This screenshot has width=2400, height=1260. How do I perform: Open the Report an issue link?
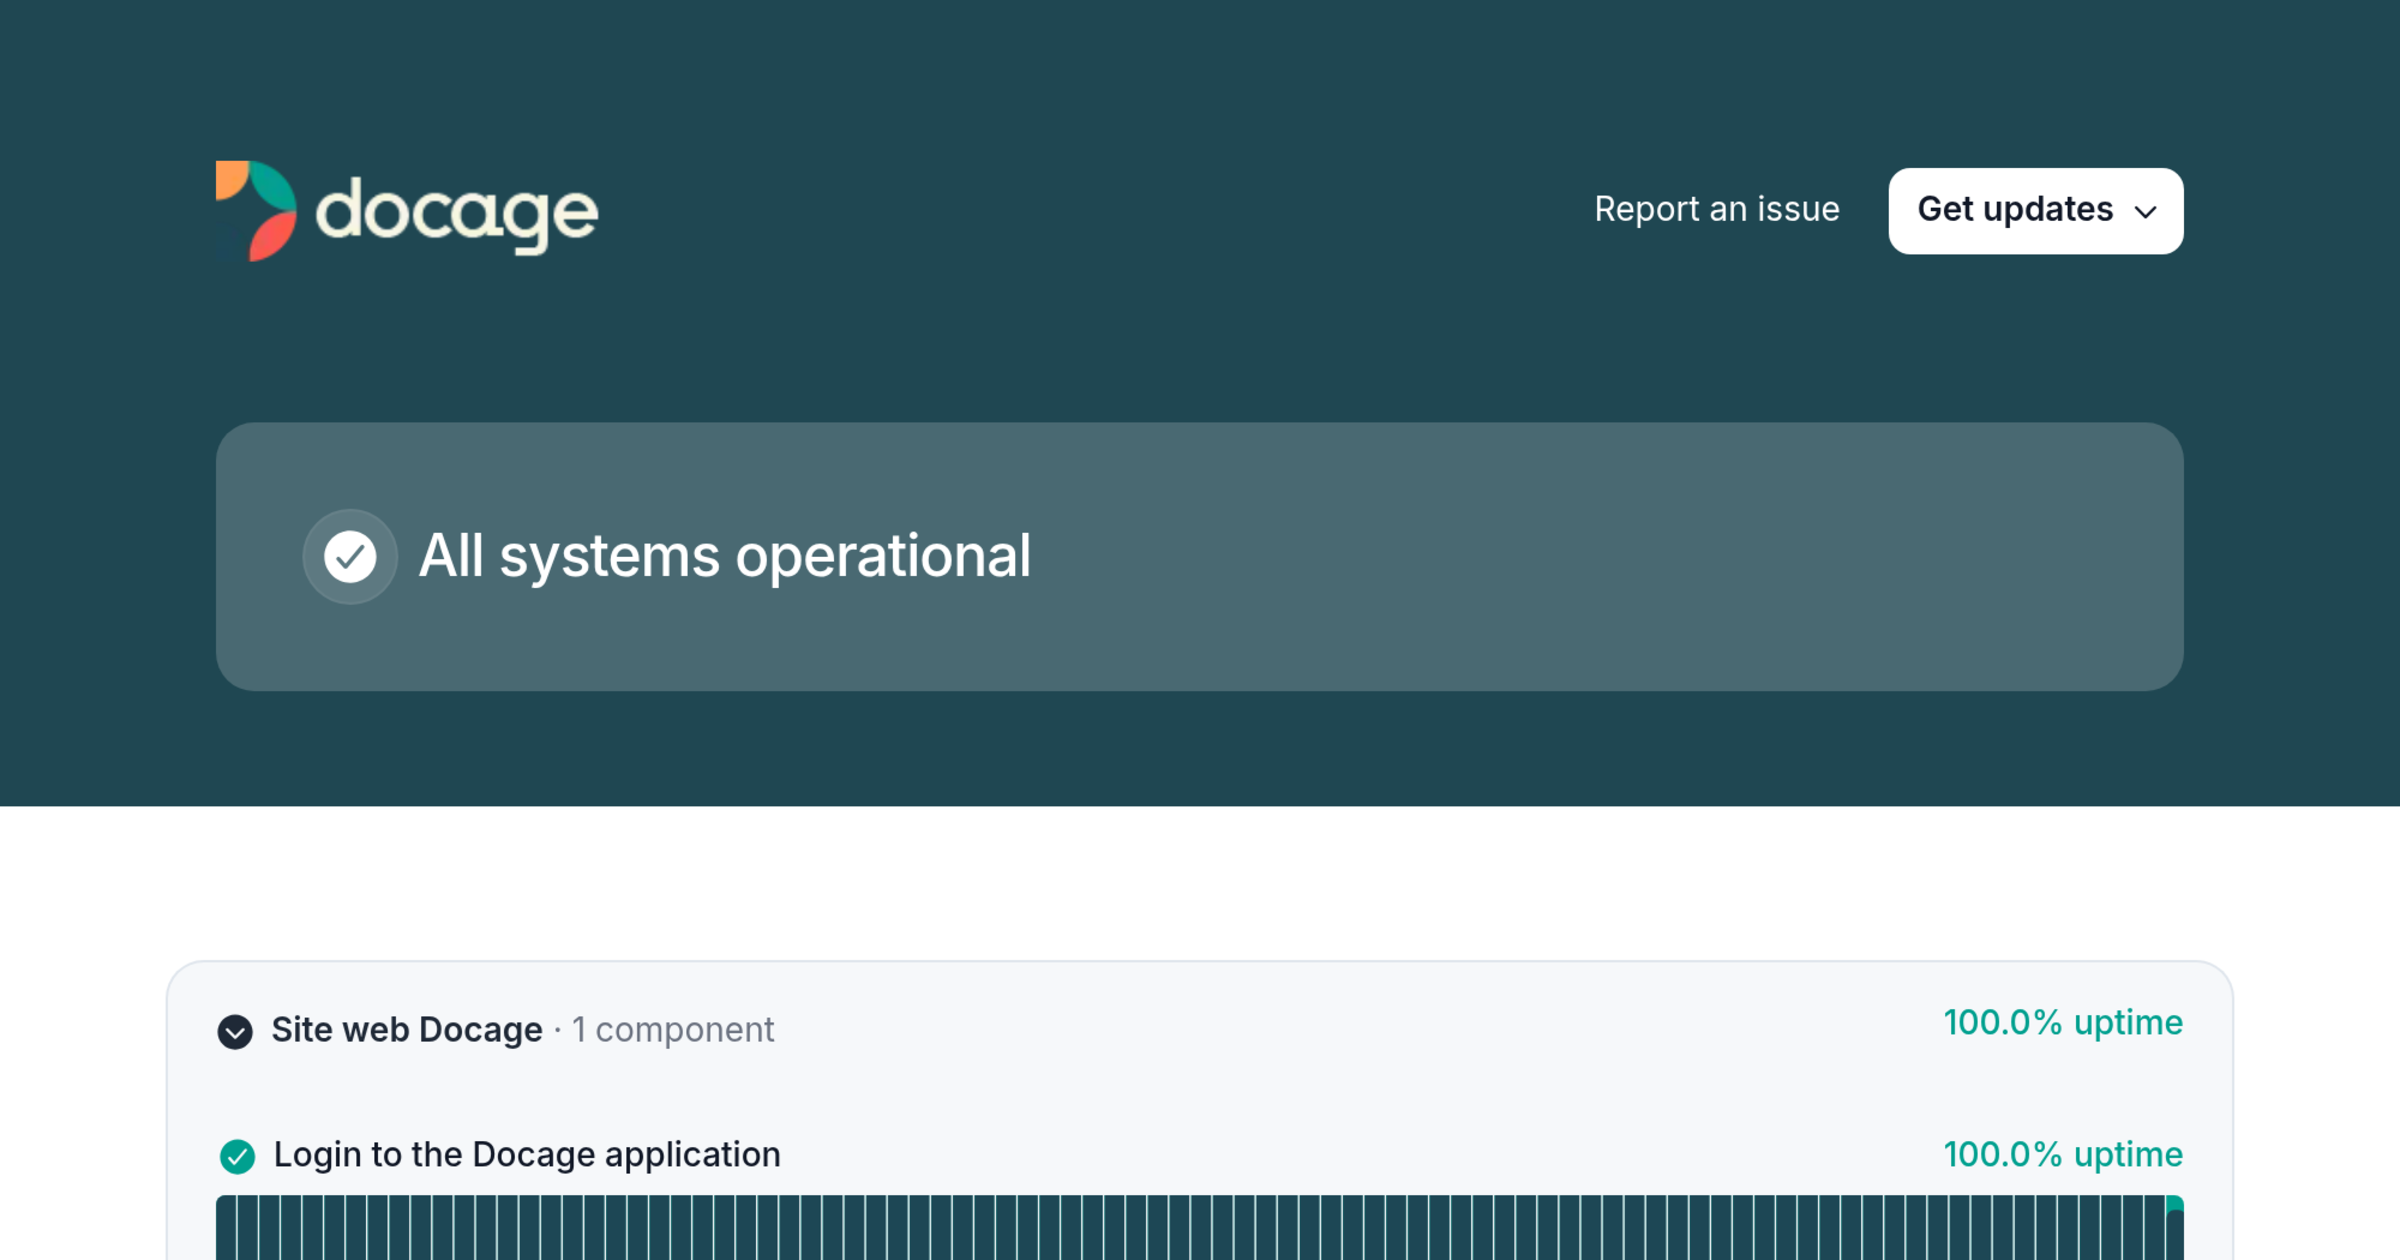point(1716,209)
